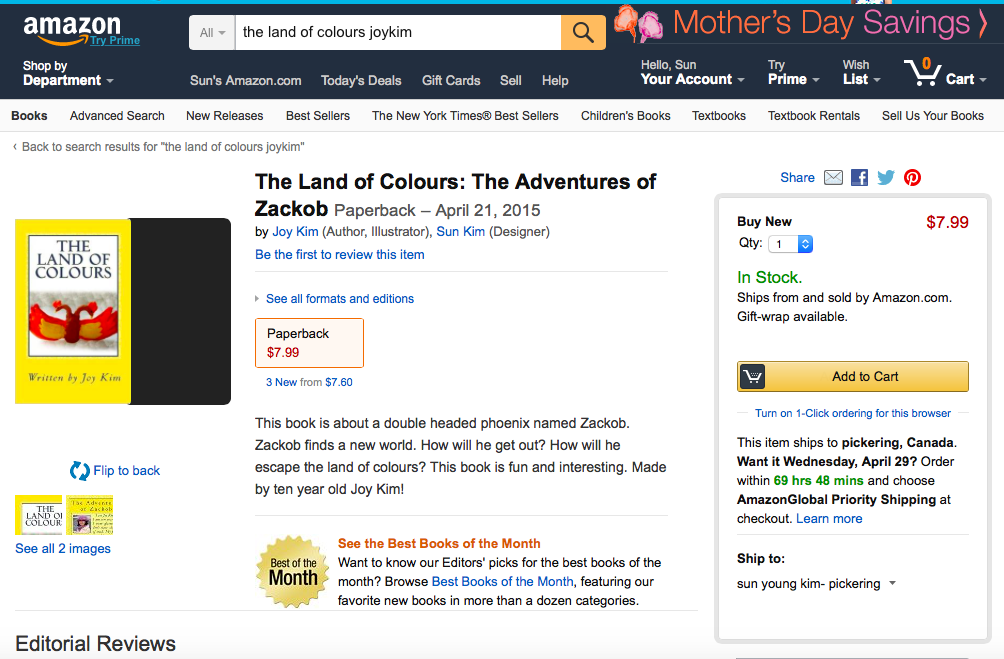Open the Qty quantity selector

[x=790, y=243]
